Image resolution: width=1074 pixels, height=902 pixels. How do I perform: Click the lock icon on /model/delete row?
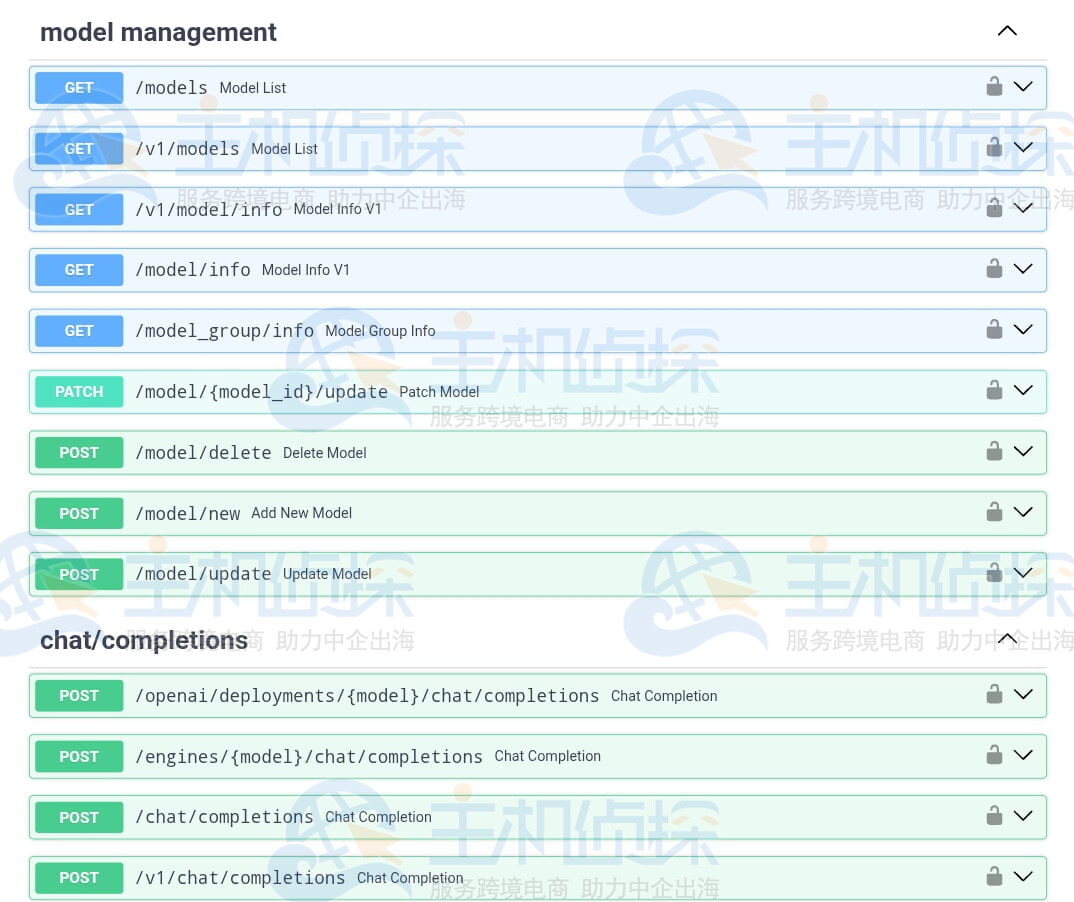(994, 452)
